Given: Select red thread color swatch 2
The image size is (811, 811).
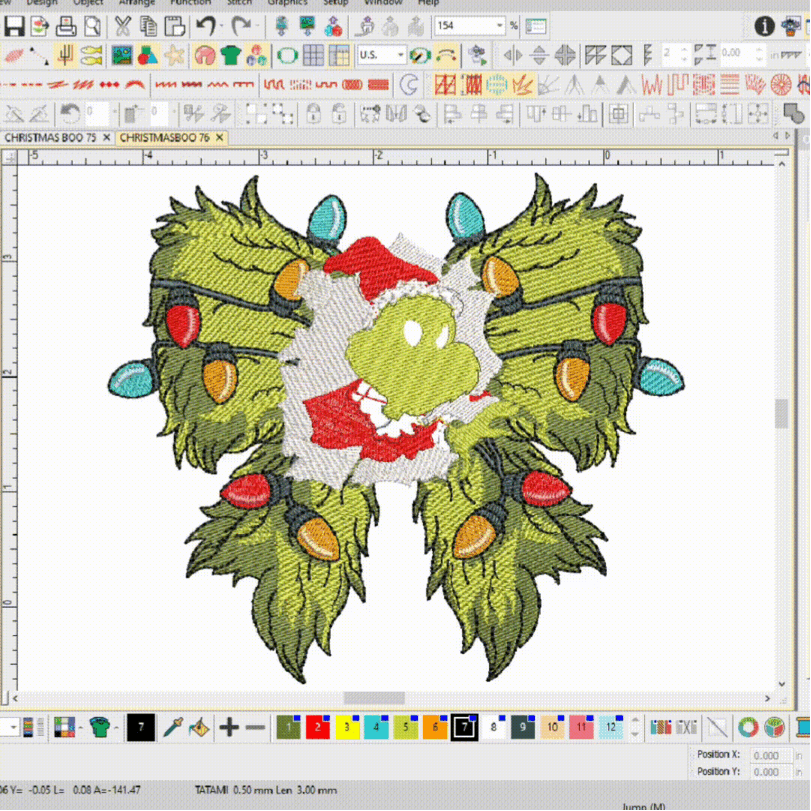Looking at the screenshot, I should pos(318,728).
